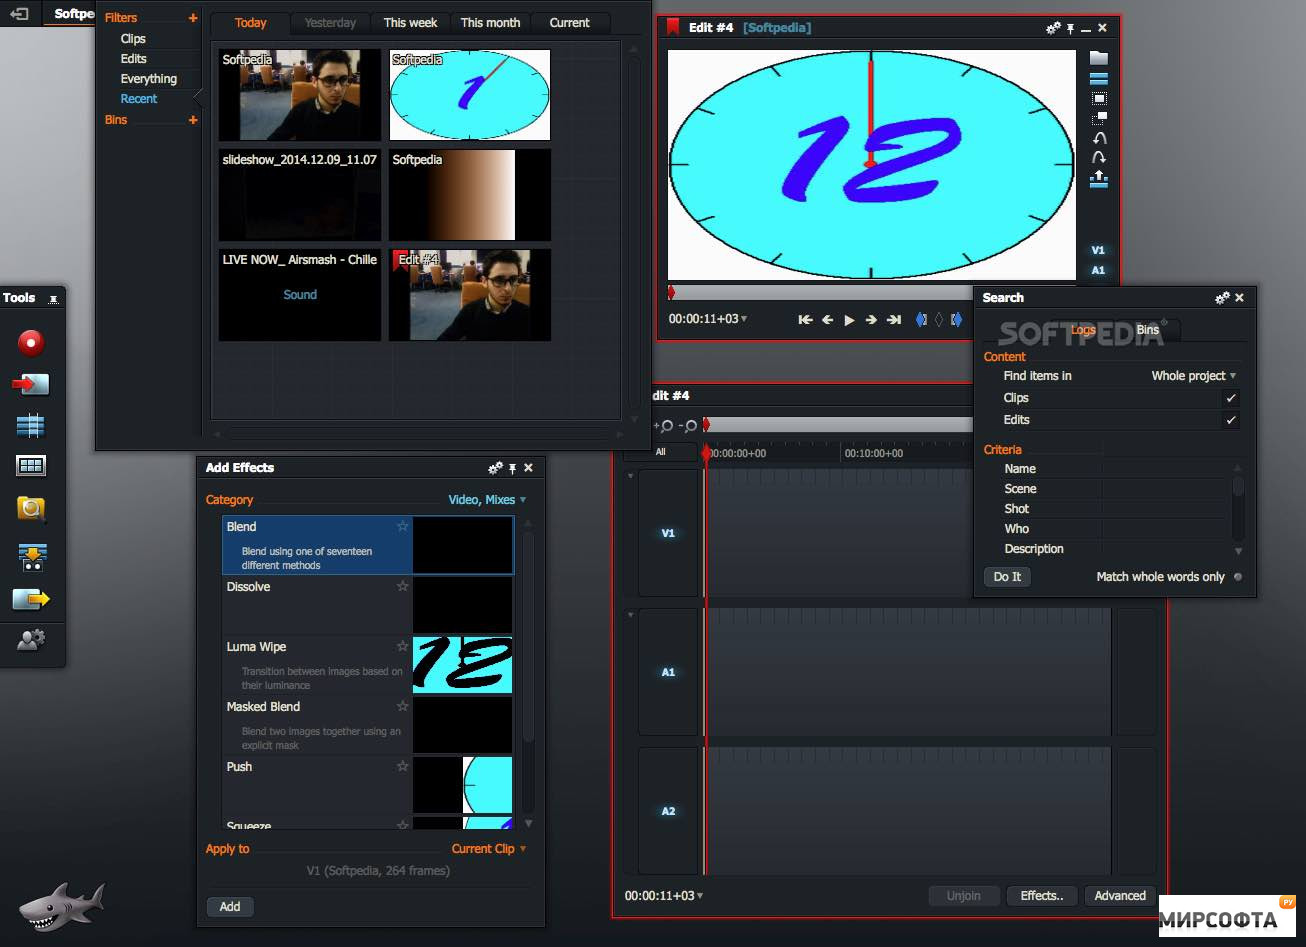Image resolution: width=1306 pixels, height=947 pixels.
Task: Open the Current Clip apply-to dropdown
Action: pos(489,849)
